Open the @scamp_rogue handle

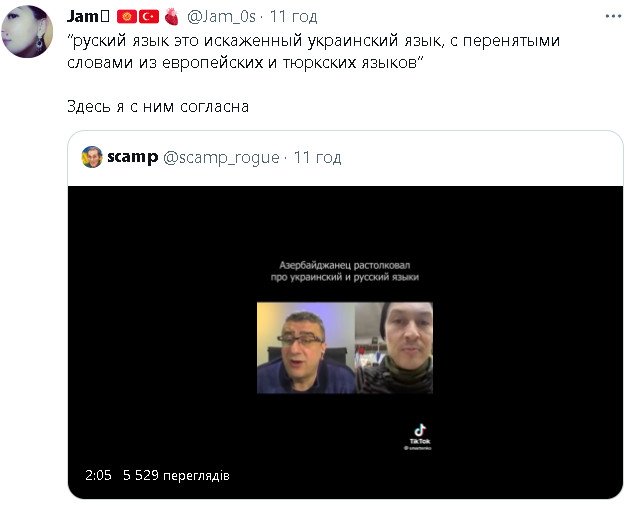221,157
